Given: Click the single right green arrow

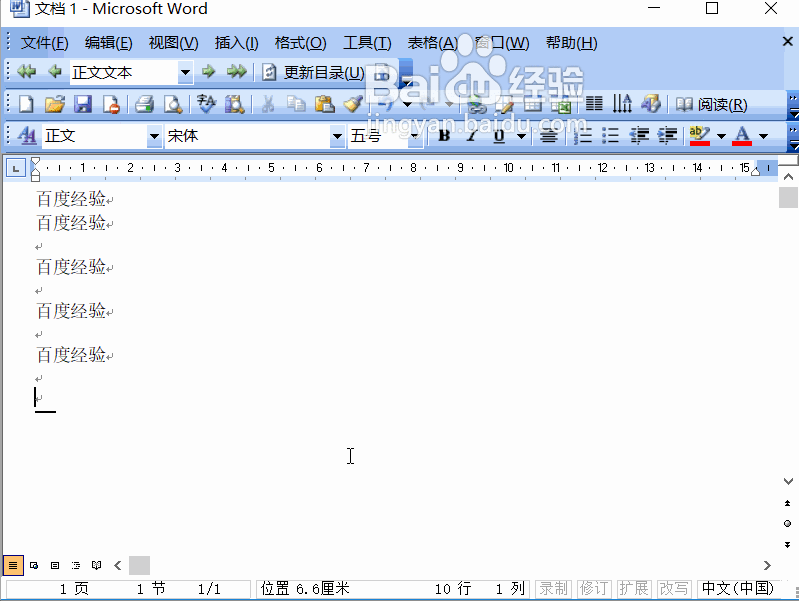Looking at the screenshot, I should coord(208,71).
